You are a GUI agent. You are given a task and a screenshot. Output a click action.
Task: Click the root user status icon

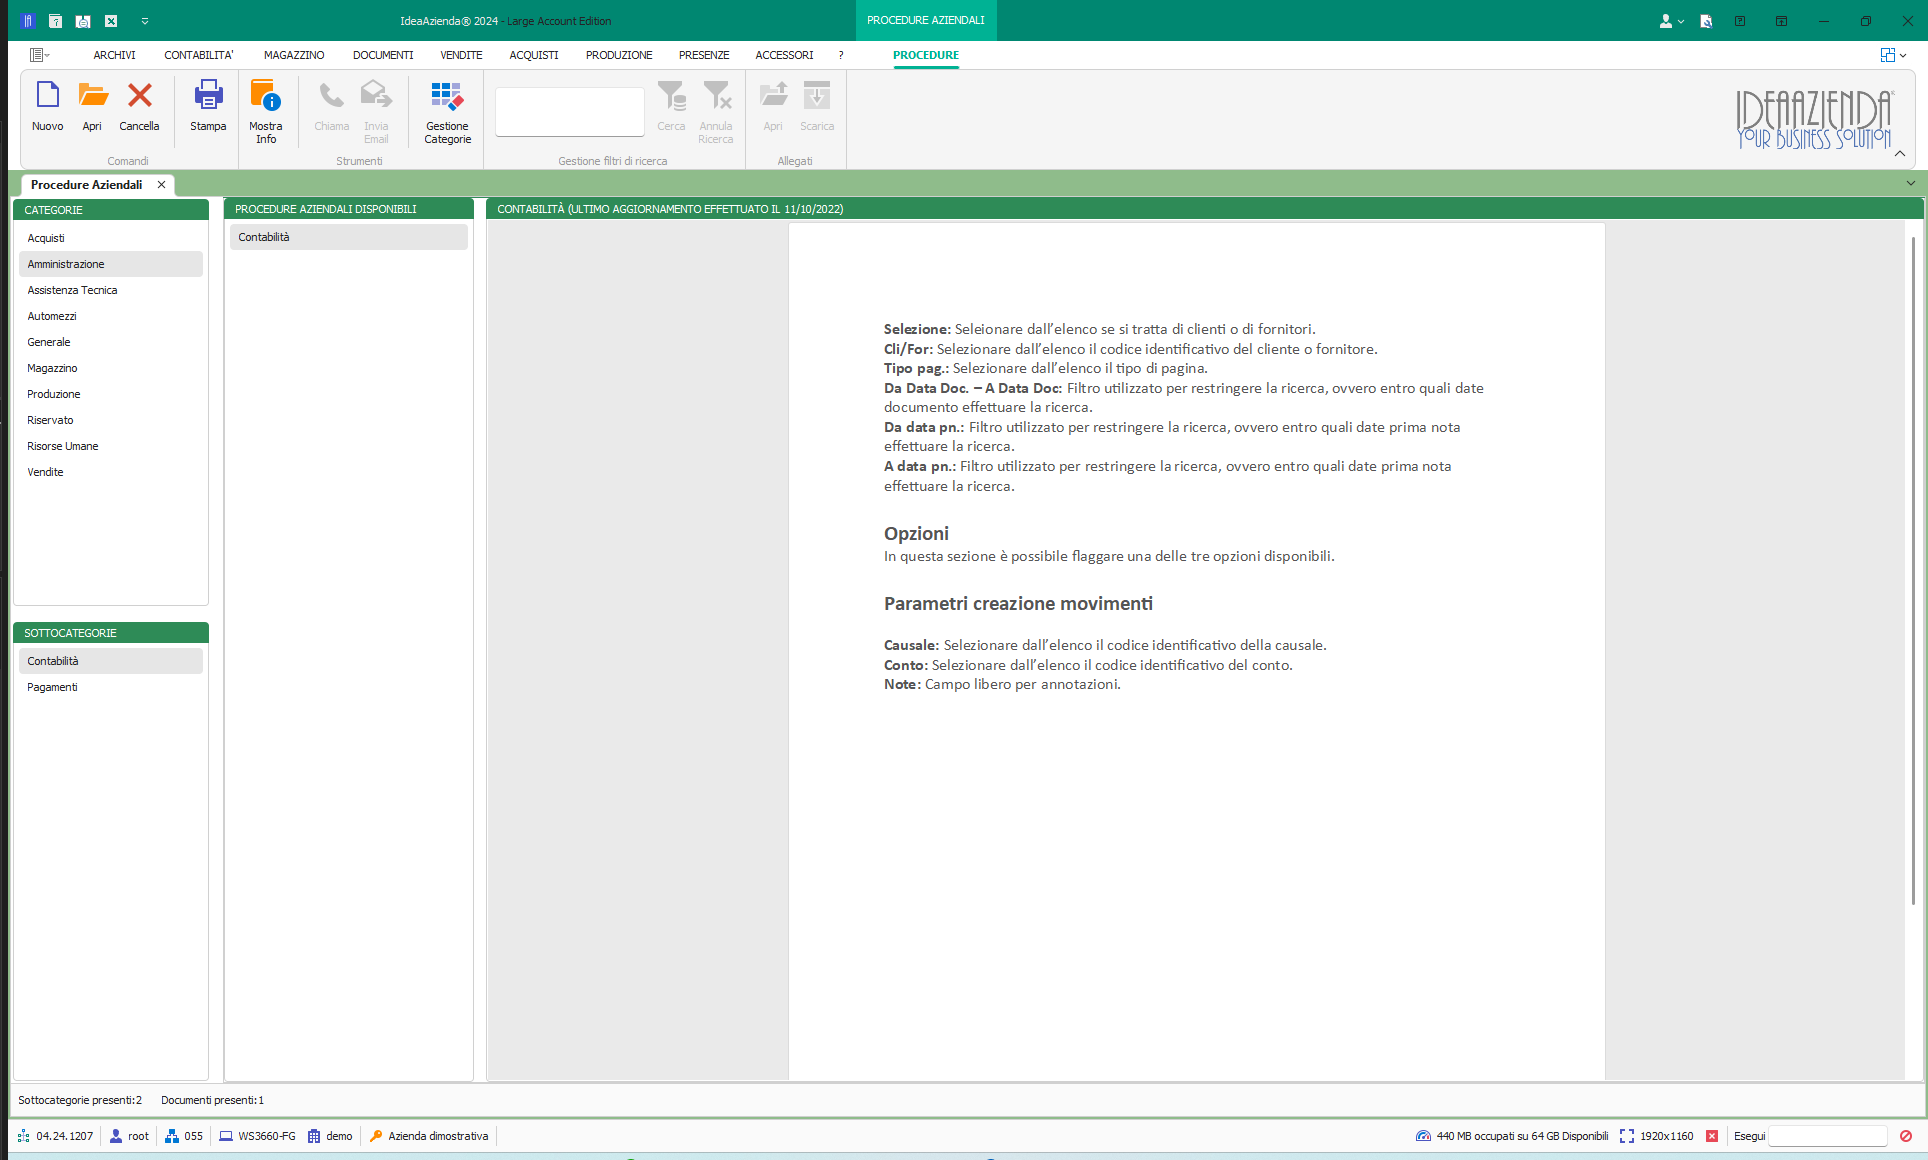[116, 1136]
